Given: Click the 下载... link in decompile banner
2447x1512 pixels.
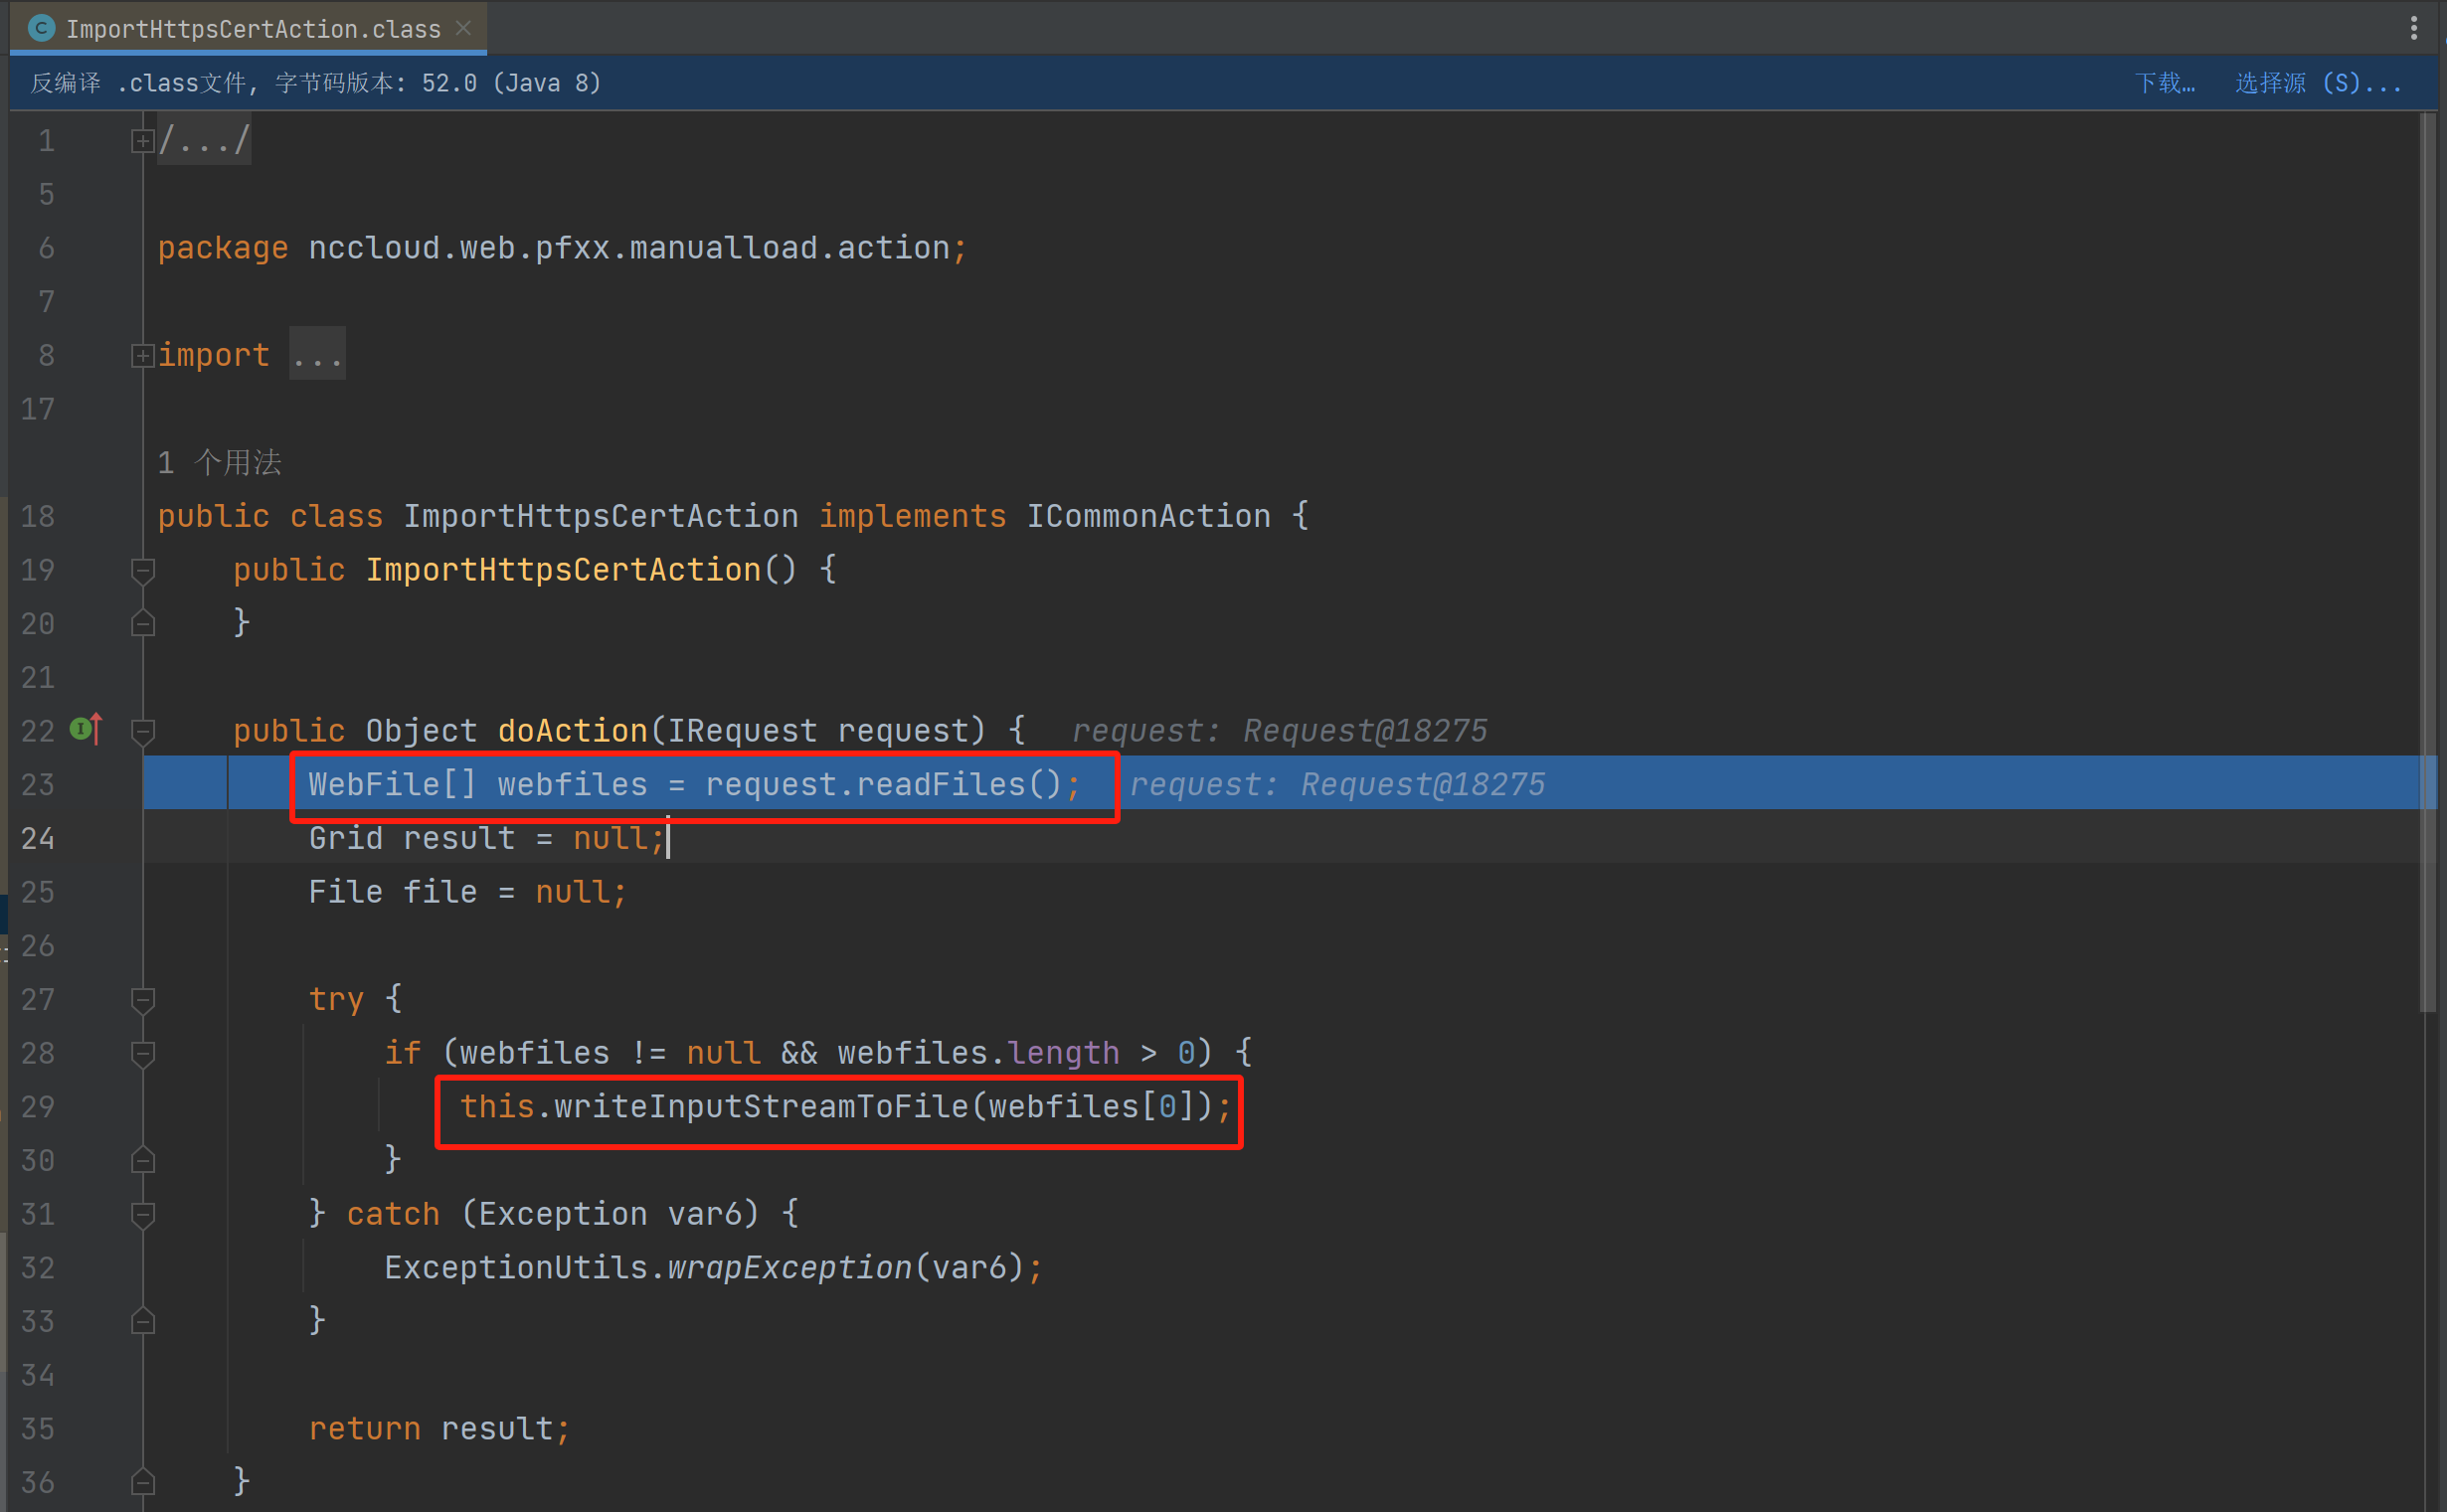Looking at the screenshot, I should [x=2164, y=83].
